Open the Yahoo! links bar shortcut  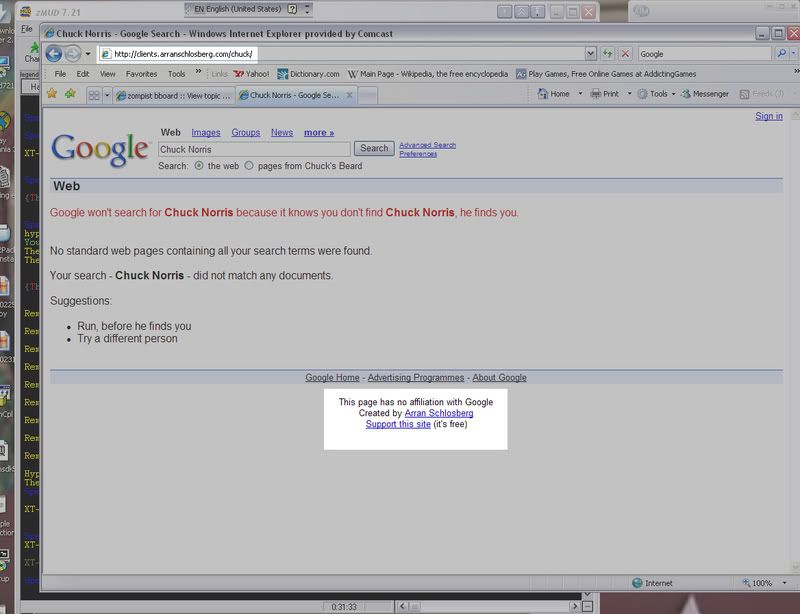pyautogui.click(x=251, y=74)
